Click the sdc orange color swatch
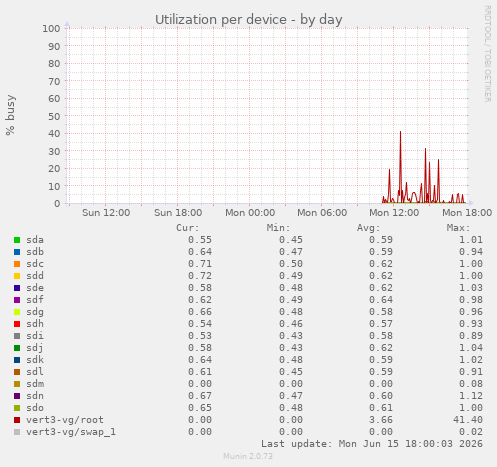The height and width of the screenshot is (467, 497). tap(17, 264)
